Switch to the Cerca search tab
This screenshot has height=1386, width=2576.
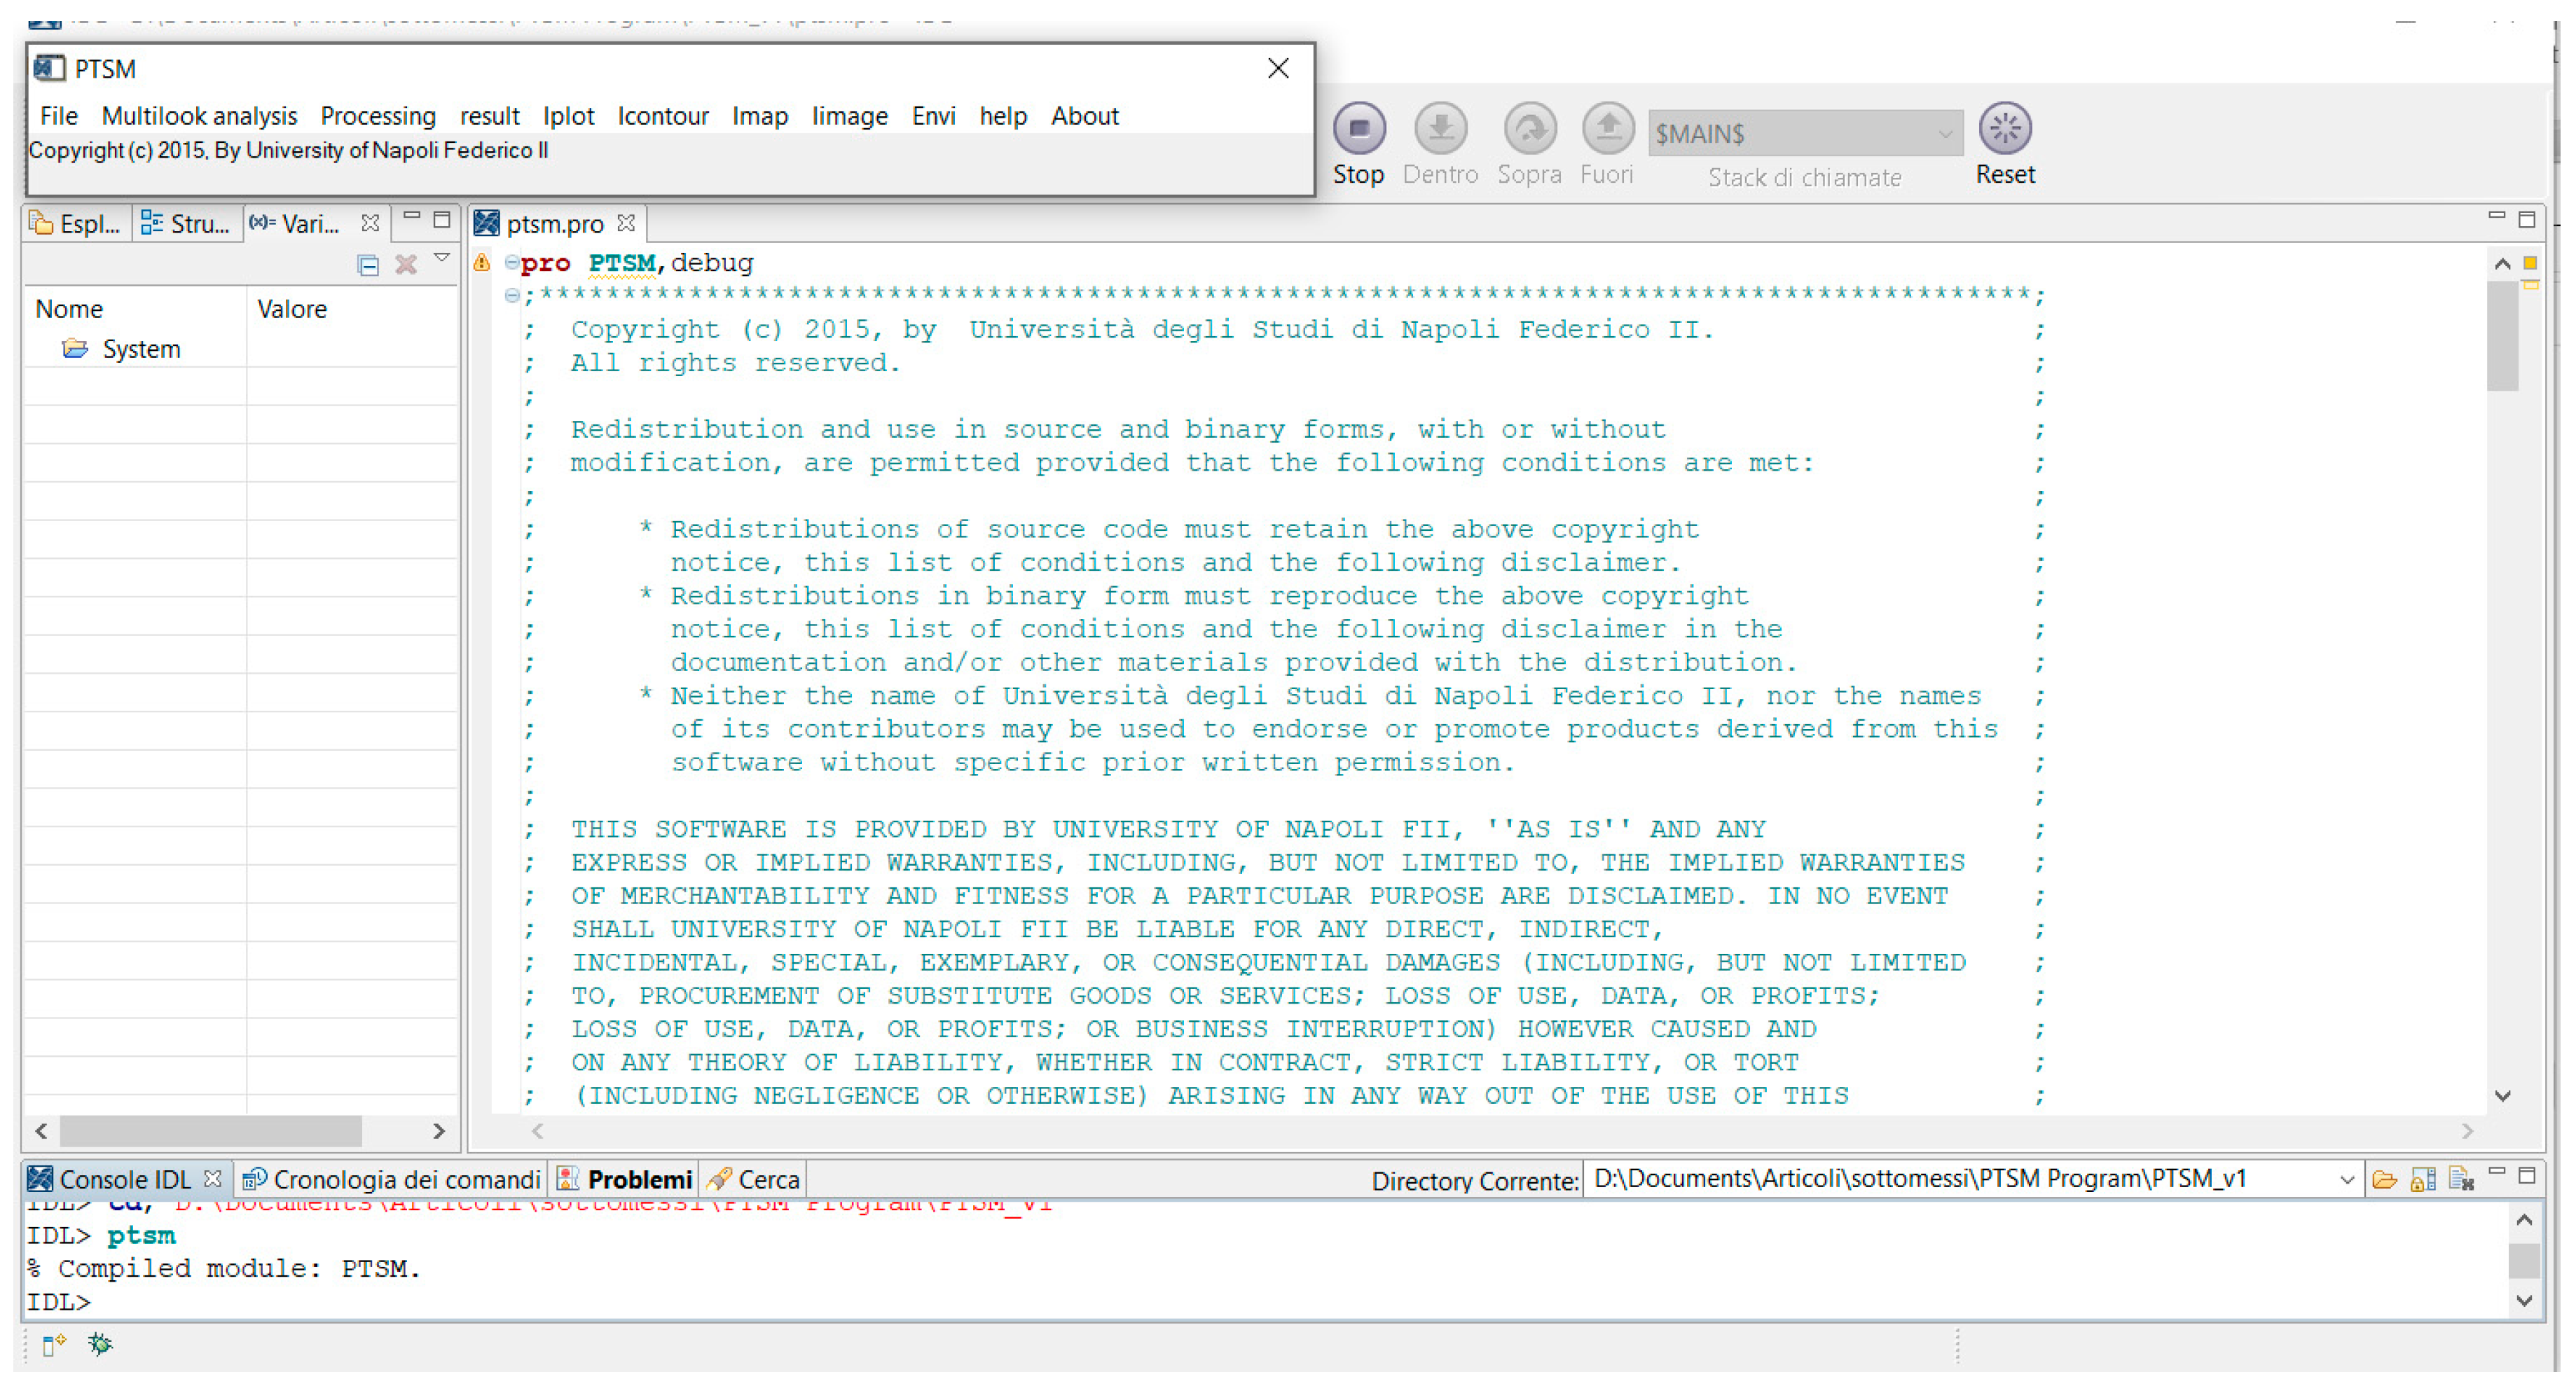752,1179
